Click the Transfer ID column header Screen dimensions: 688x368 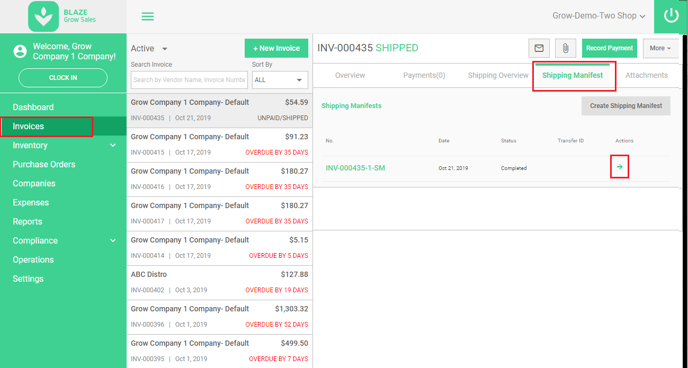pyautogui.click(x=571, y=141)
